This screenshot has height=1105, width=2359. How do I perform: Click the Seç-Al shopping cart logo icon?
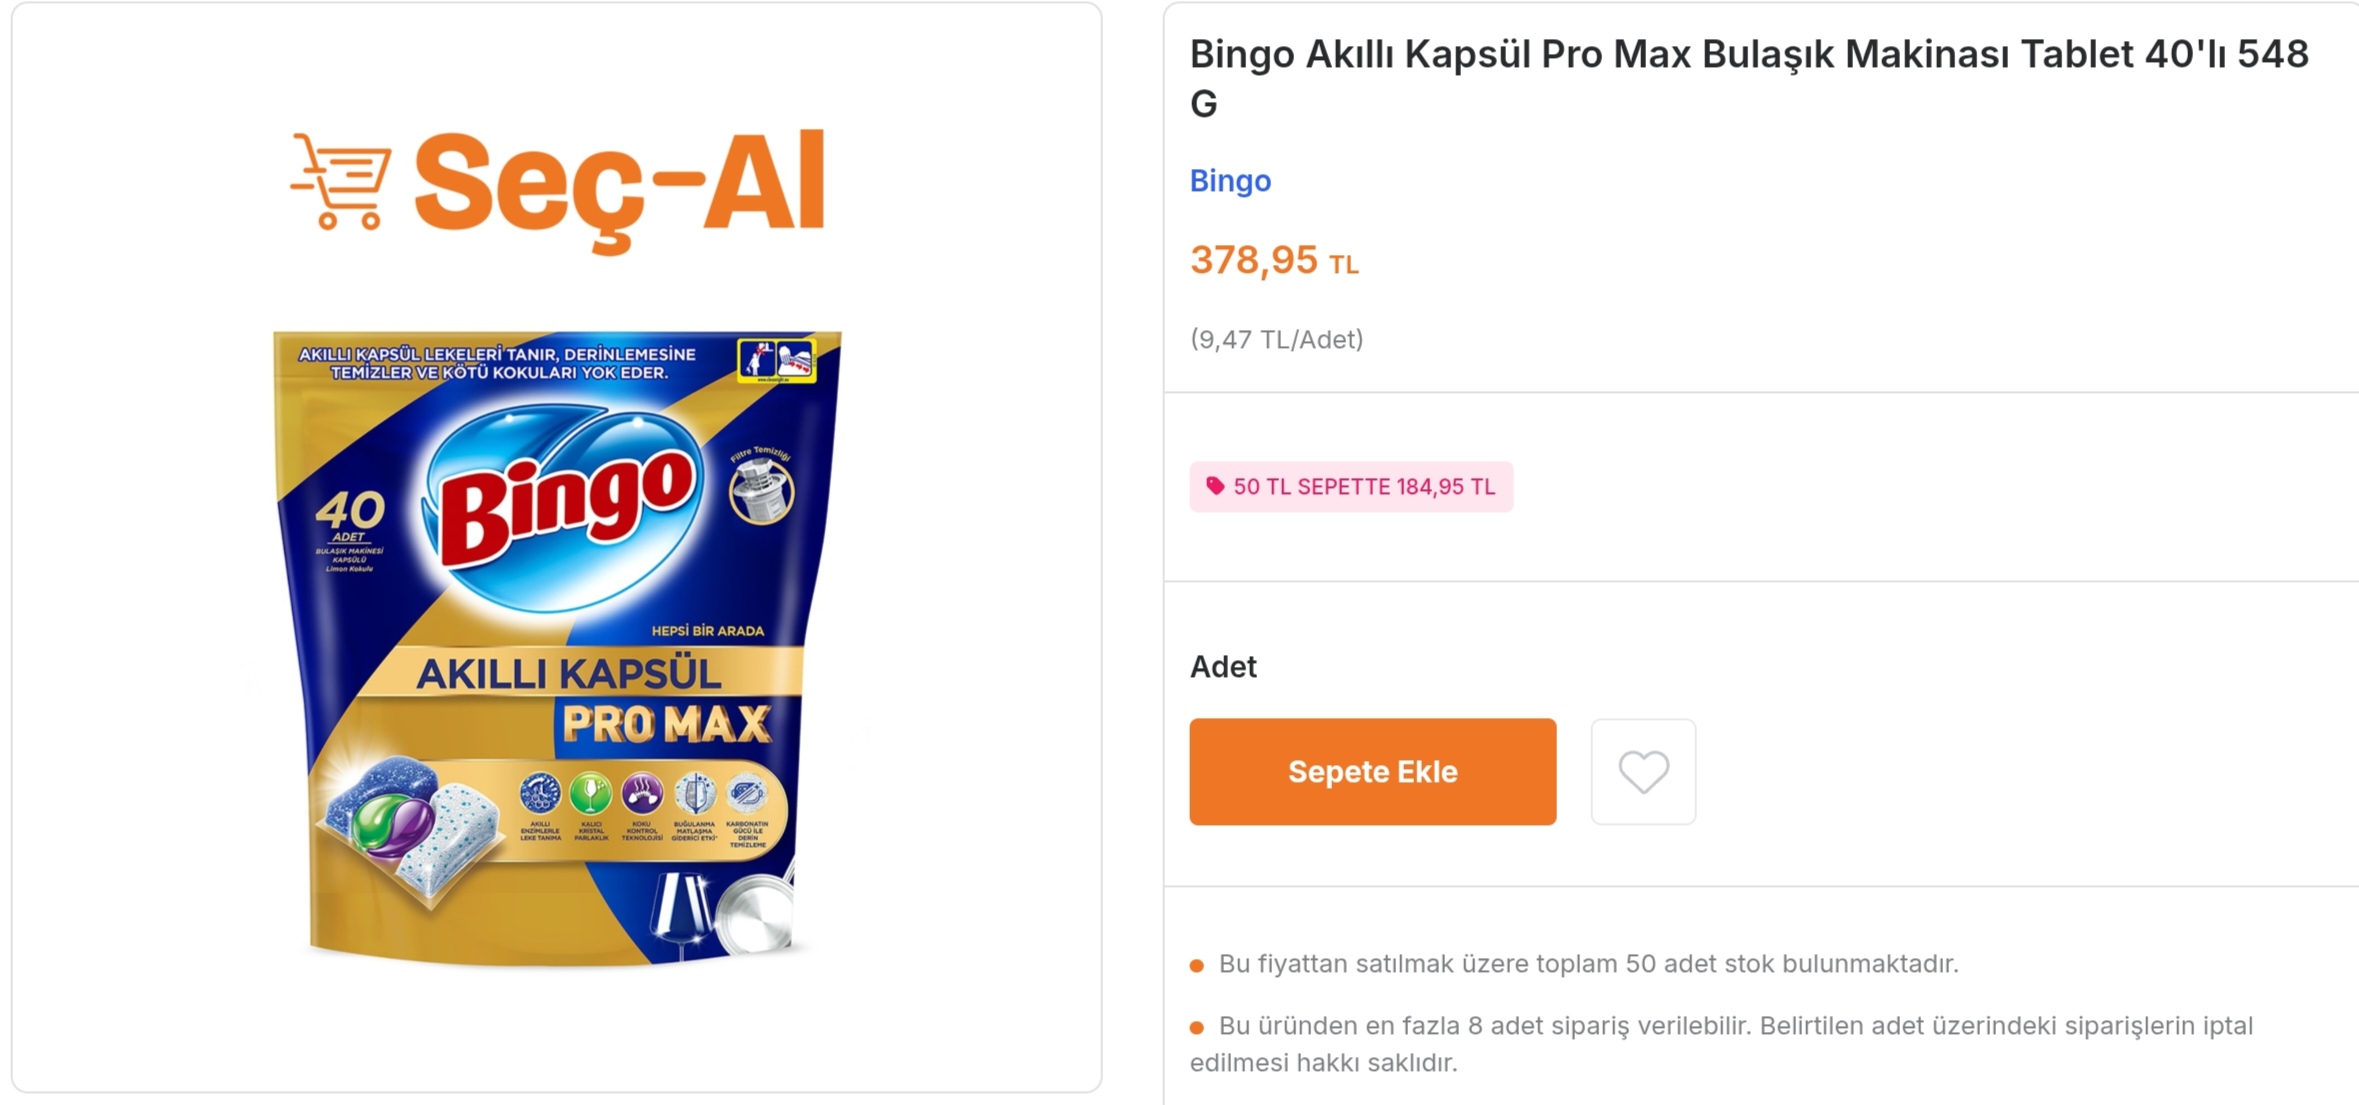[342, 182]
